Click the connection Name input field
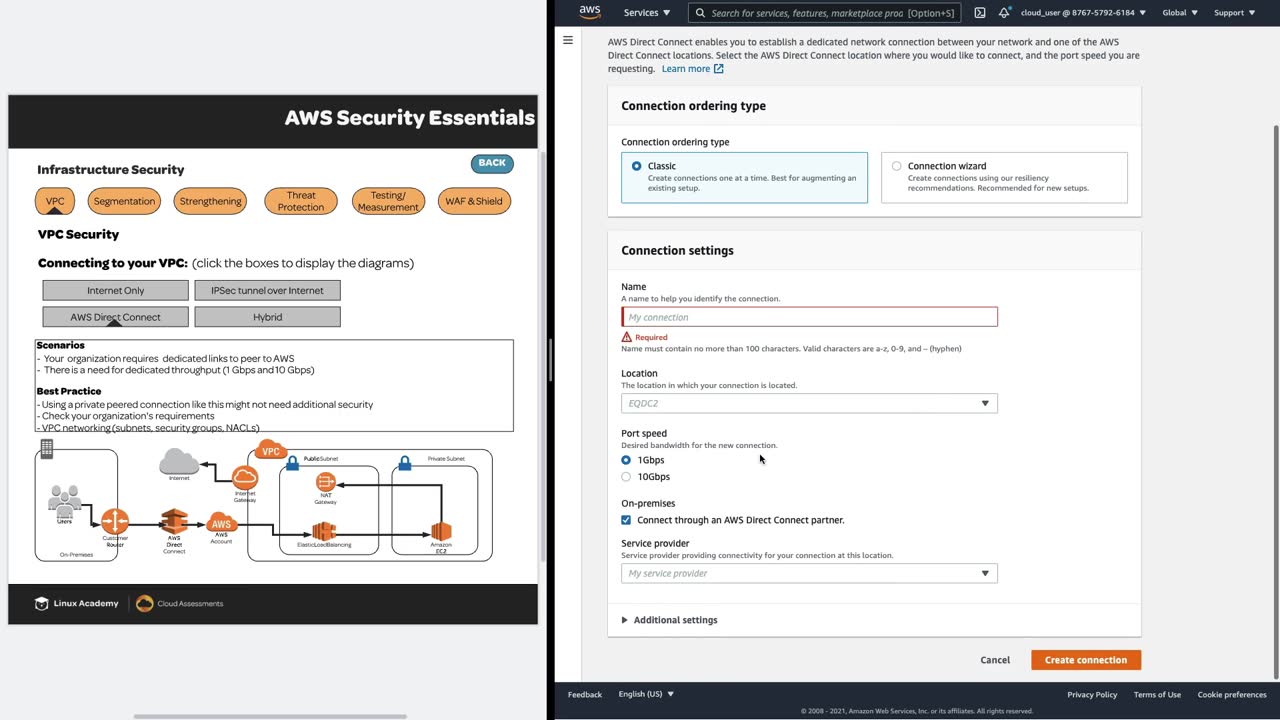 pyautogui.click(x=809, y=317)
